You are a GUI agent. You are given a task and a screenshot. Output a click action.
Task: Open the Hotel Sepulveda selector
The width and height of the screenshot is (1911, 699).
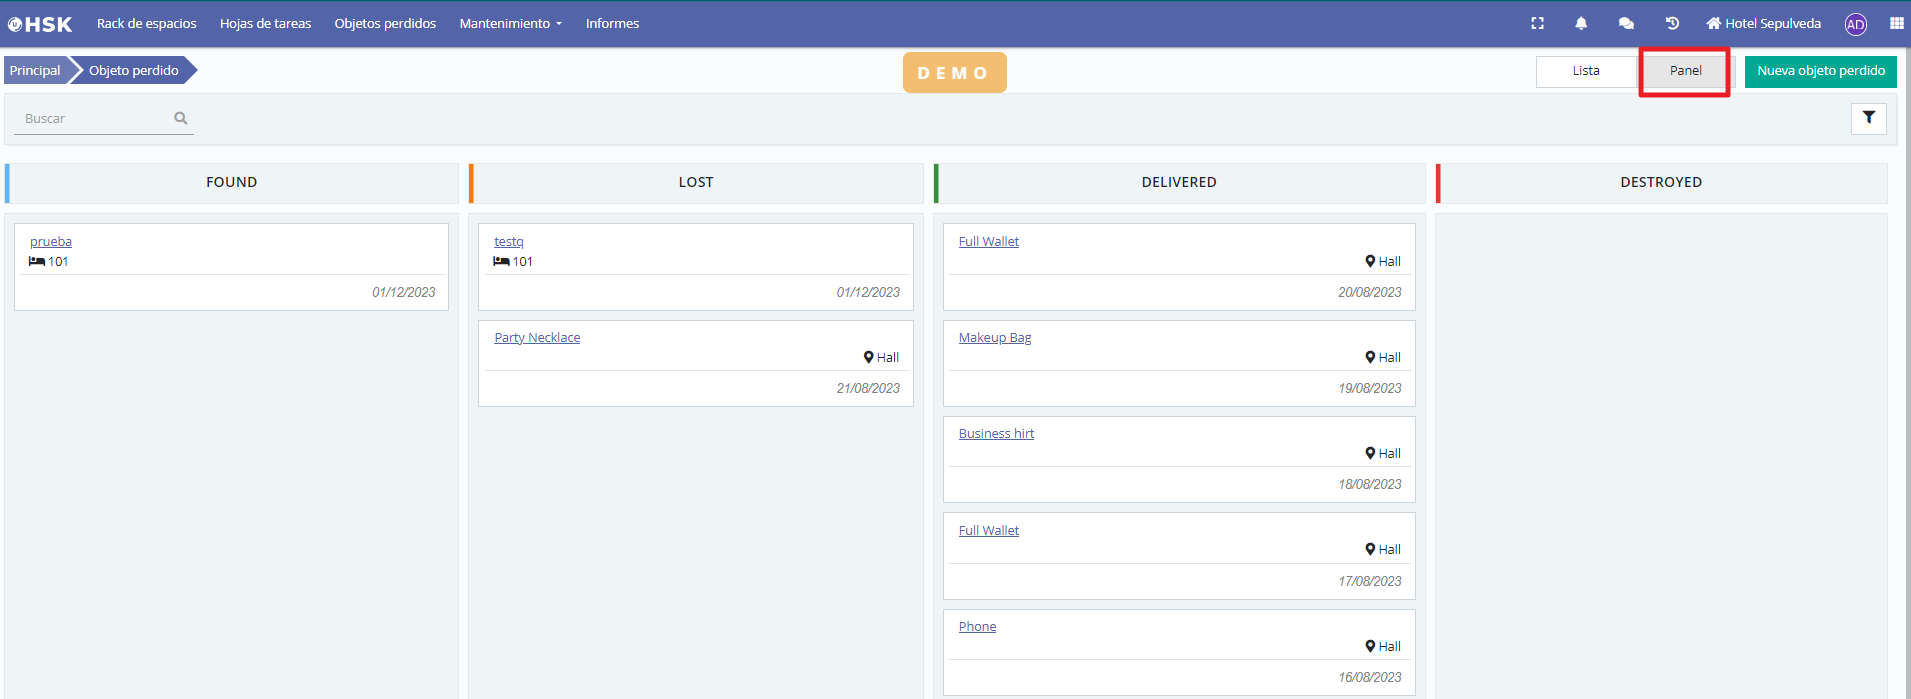[x=1763, y=23]
